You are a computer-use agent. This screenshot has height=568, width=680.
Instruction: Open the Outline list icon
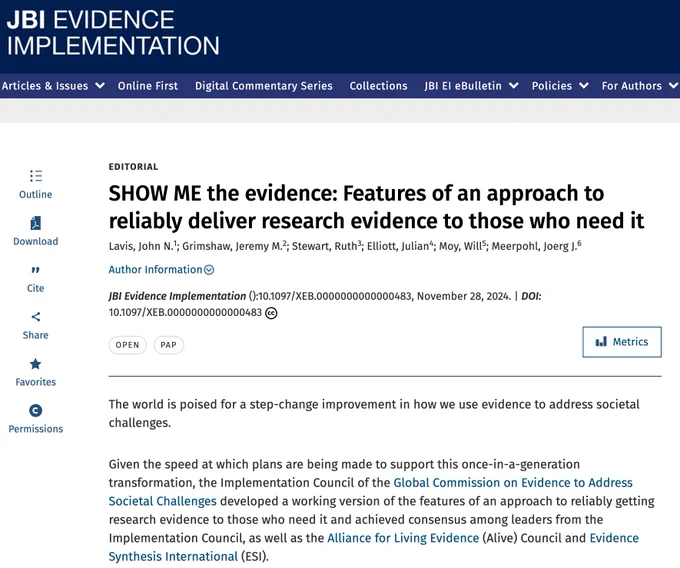tap(36, 176)
